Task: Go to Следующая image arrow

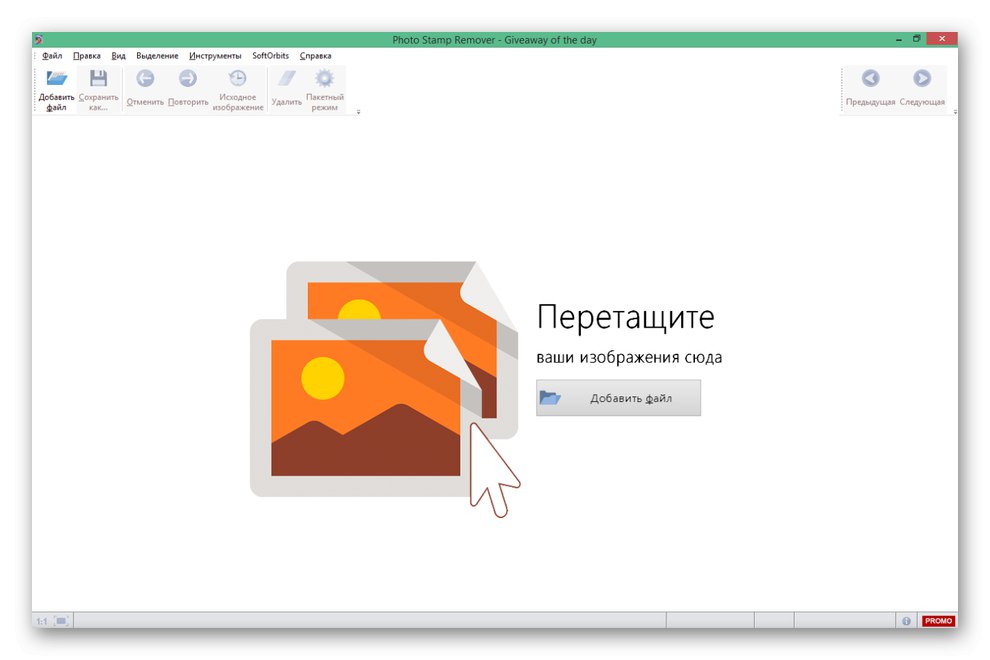Action: pyautogui.click(x=922, y=79)
